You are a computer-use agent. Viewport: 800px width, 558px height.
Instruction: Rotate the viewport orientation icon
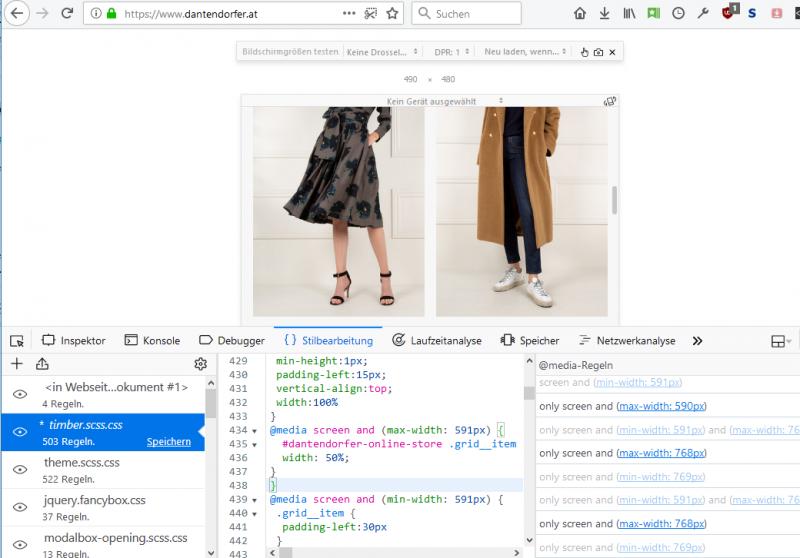pos(609,101)
